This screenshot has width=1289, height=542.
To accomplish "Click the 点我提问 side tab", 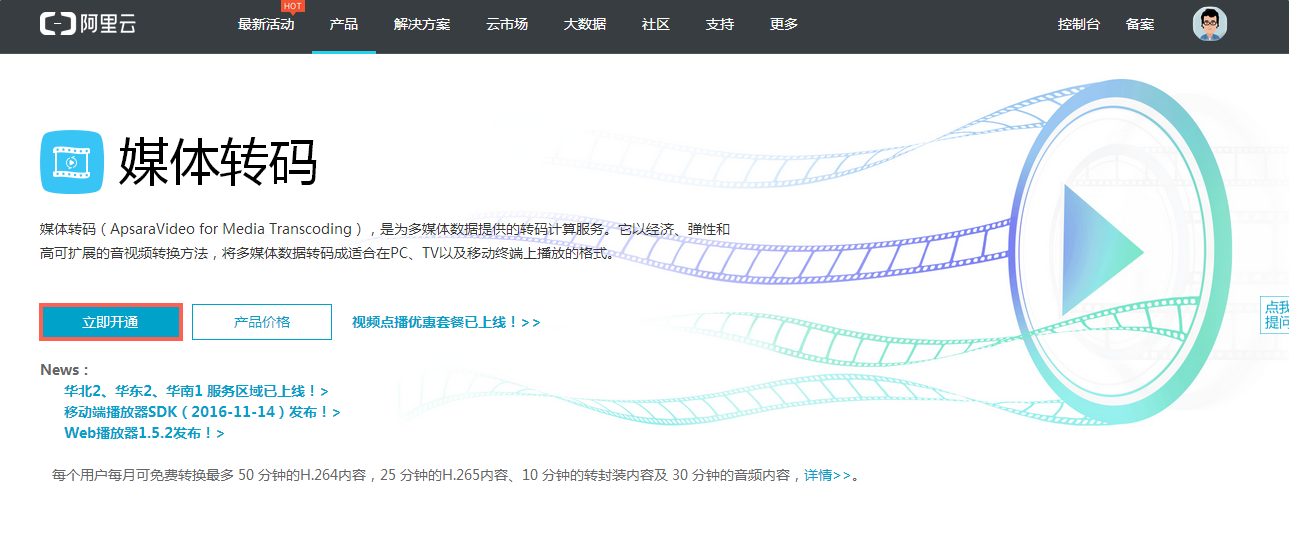I will click(1276, 315).
